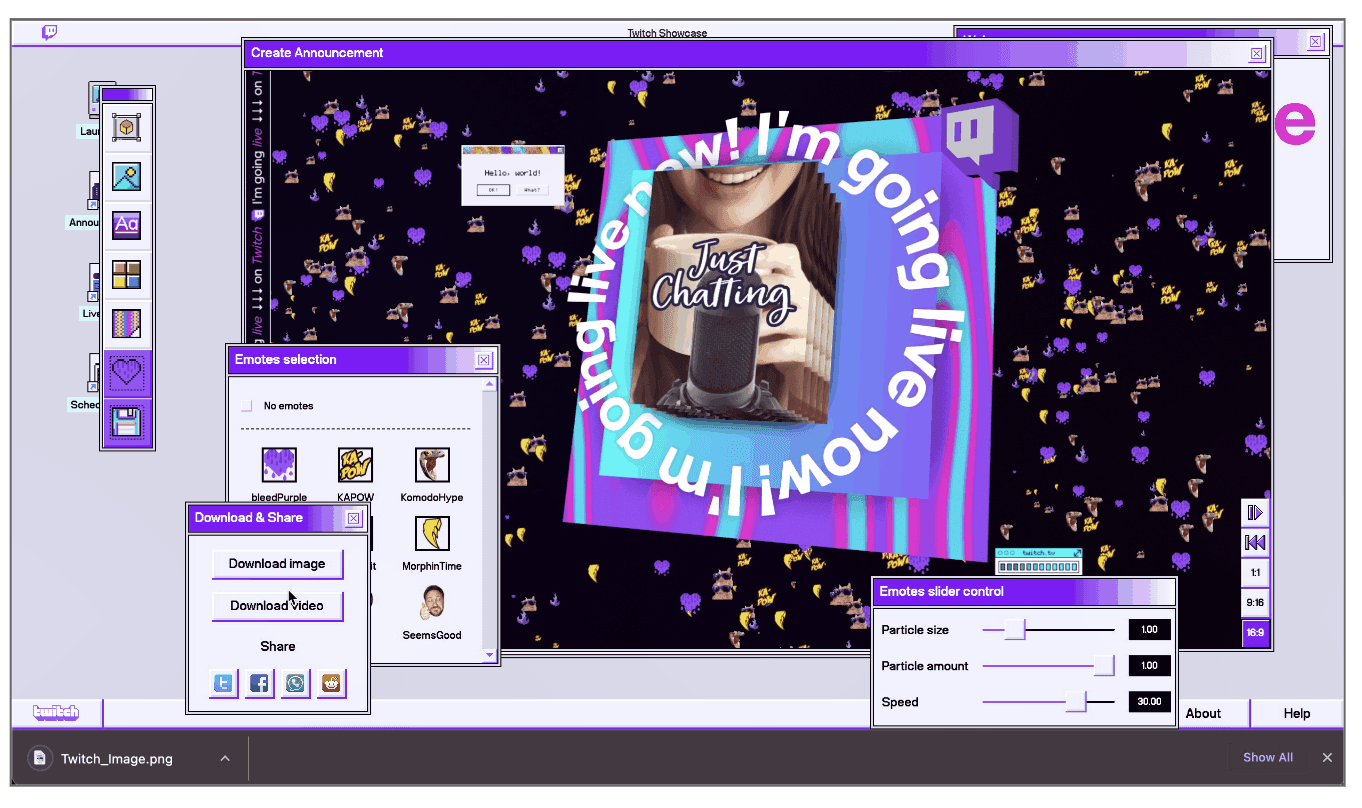Select the MorphinTime emote
Viewport: 1362px width, 808px height.
(x=432, y=534)
